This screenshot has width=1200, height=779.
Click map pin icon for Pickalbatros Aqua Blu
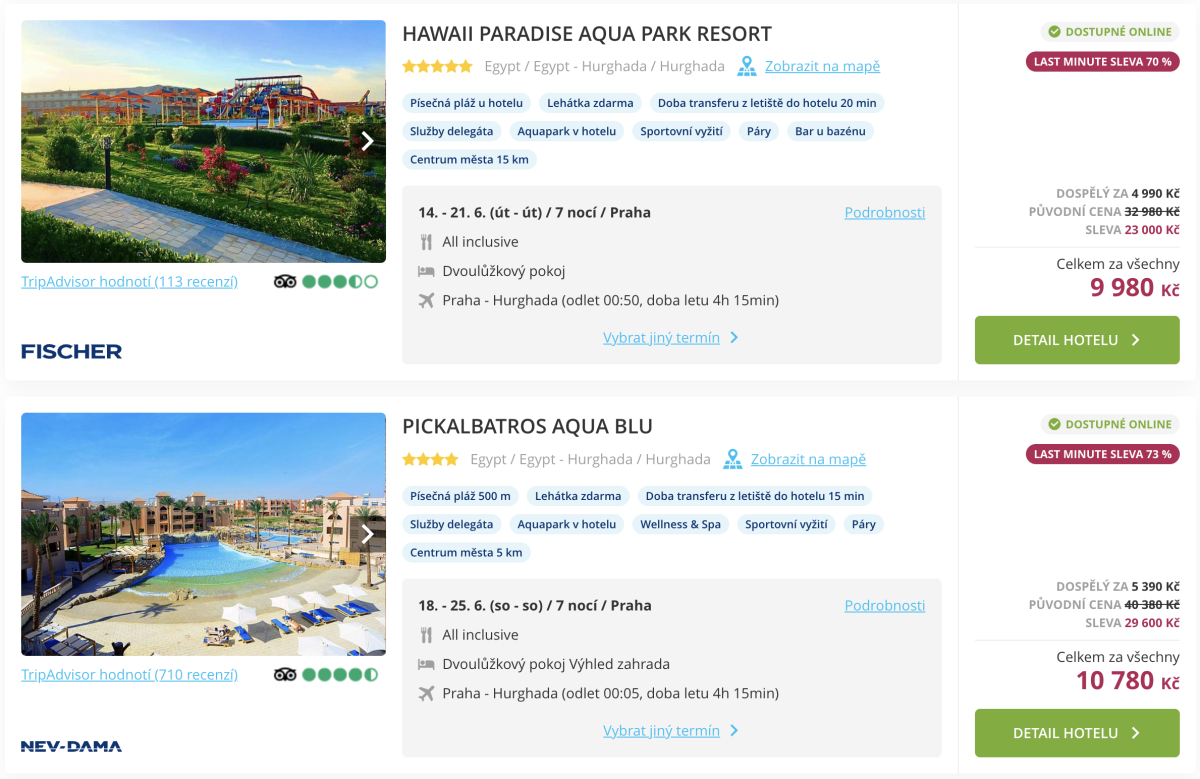(x=732, y=460)
